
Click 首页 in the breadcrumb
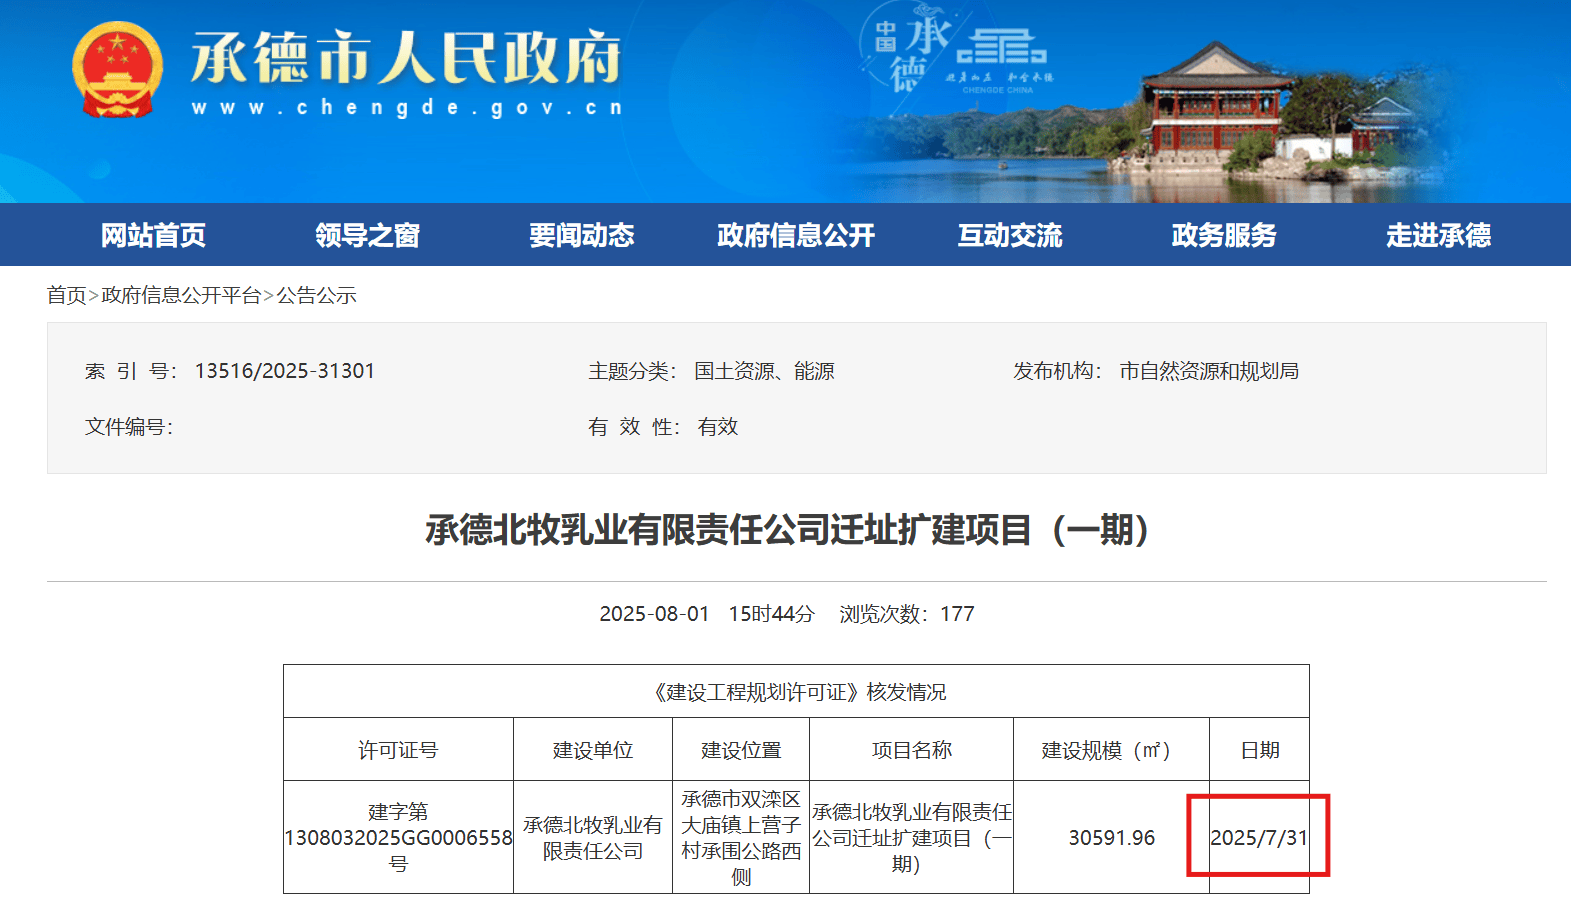[x=66, y=295]
